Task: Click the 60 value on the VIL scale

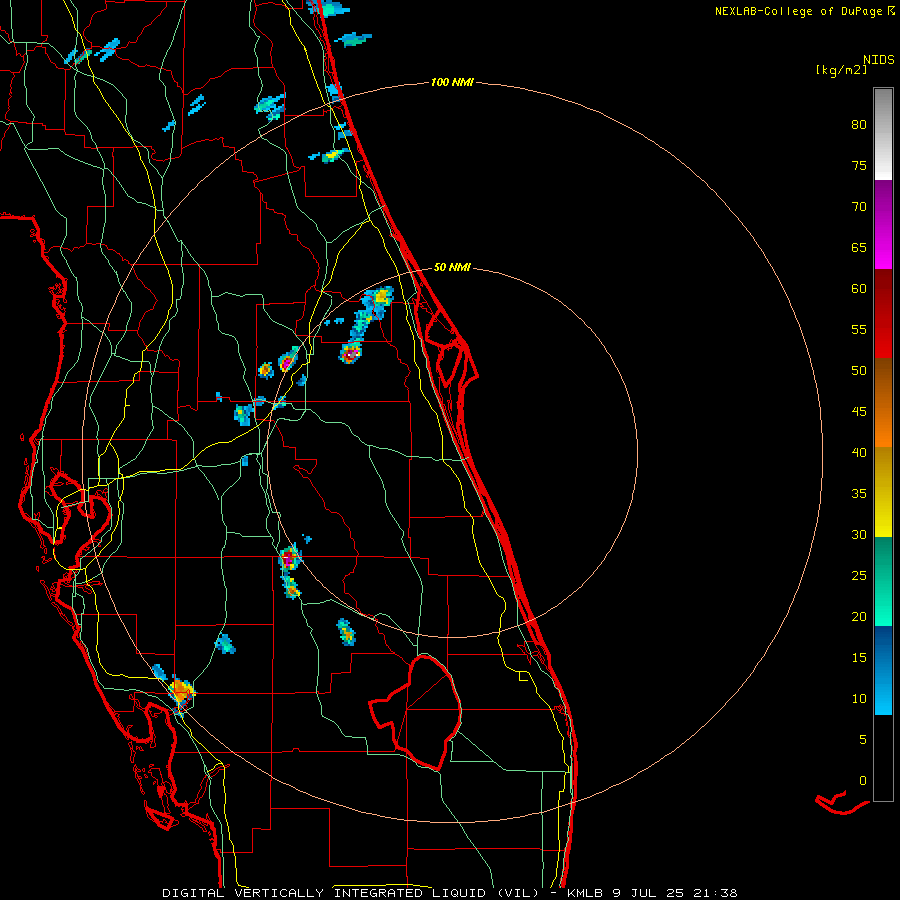Action: 859,288
